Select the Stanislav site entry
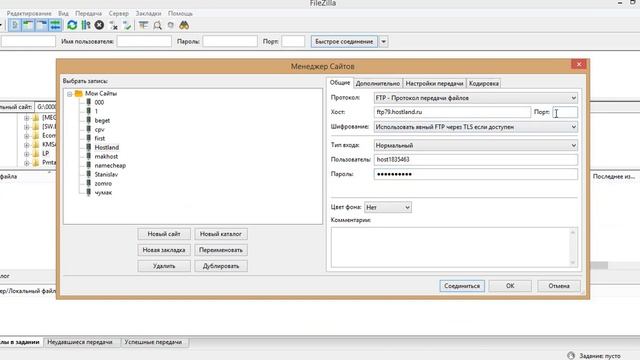 click(x=106, y=174)
